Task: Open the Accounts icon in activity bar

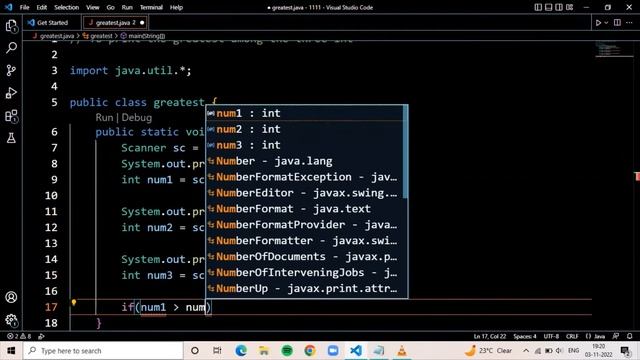Action: [11, 297]
